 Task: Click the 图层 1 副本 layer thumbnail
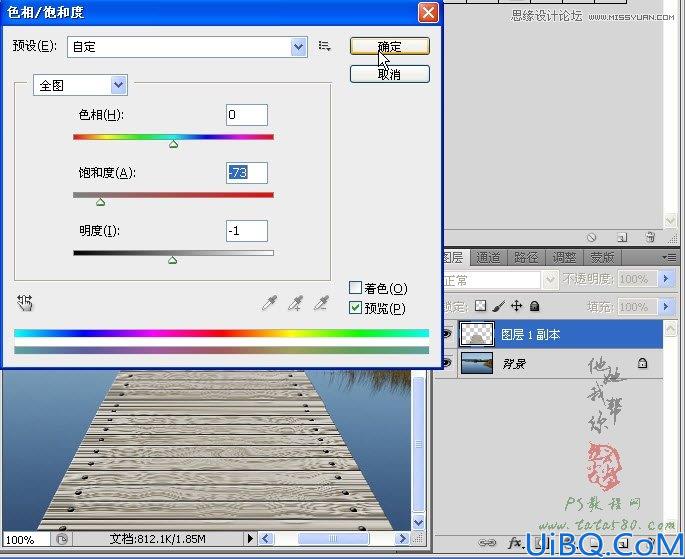[x=477, y=334]
